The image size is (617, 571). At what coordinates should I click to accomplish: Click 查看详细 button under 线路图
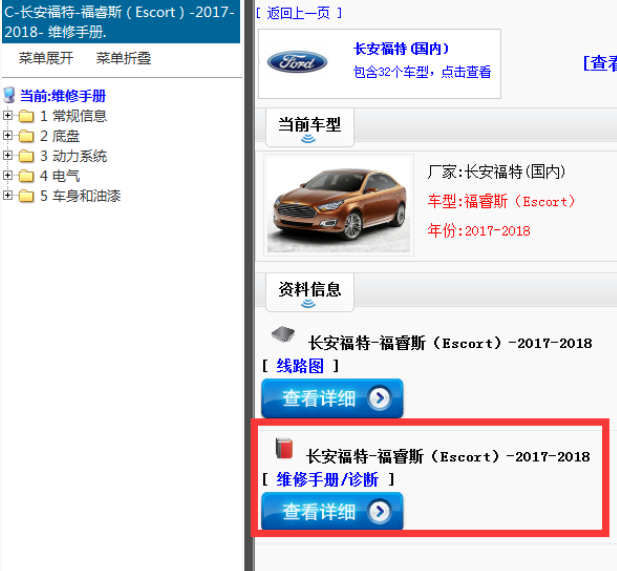pyautogui.click(x=332, y=398)
